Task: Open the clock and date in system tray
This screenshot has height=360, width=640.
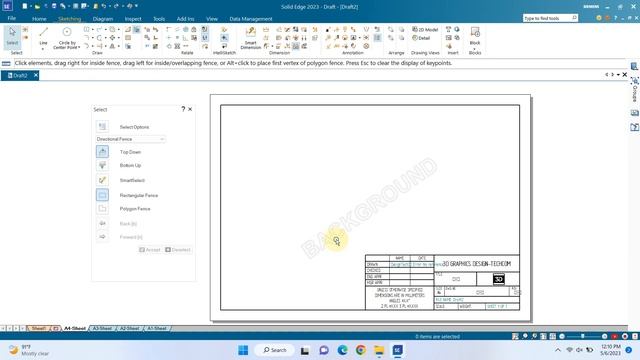Action: (610, 350)
